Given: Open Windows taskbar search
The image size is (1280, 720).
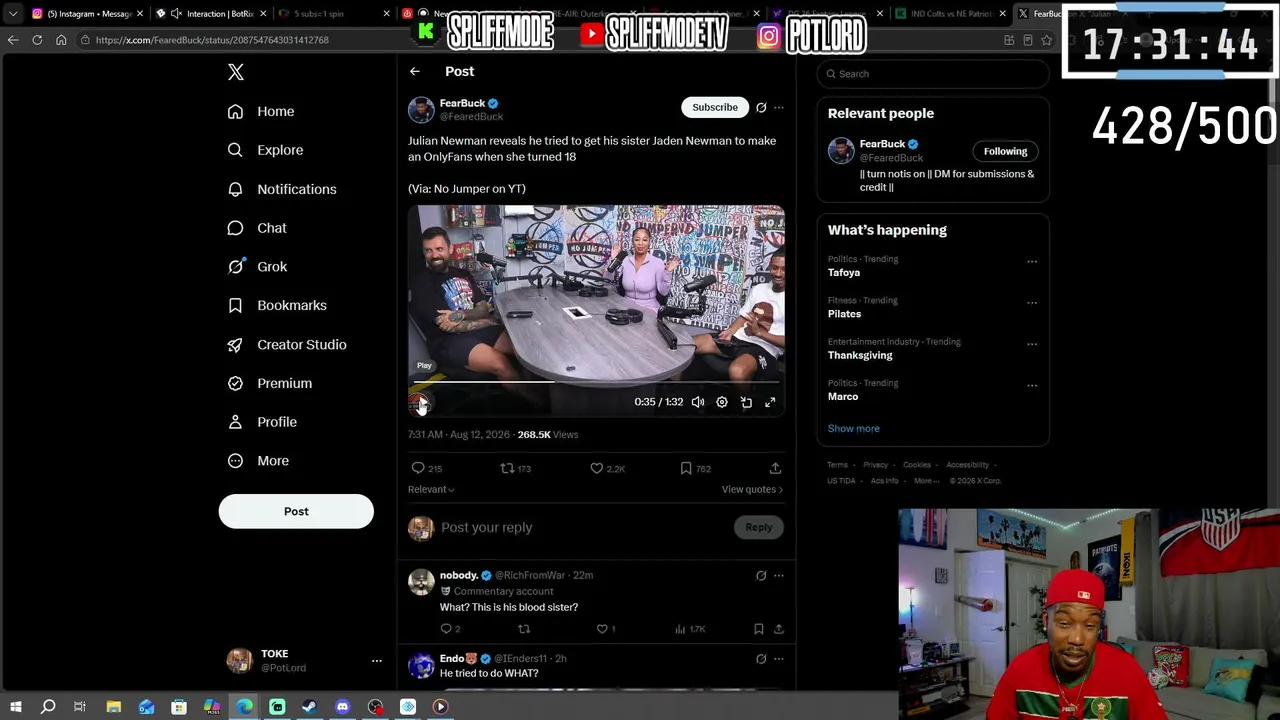Looking at the screenshot, I should [x=48, y=707].
